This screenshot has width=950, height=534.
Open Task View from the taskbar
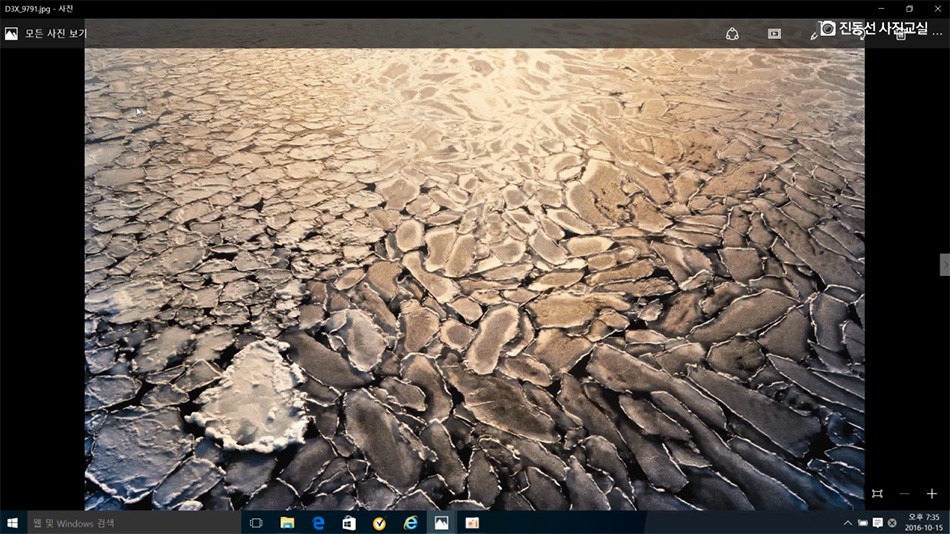point(256,522)
